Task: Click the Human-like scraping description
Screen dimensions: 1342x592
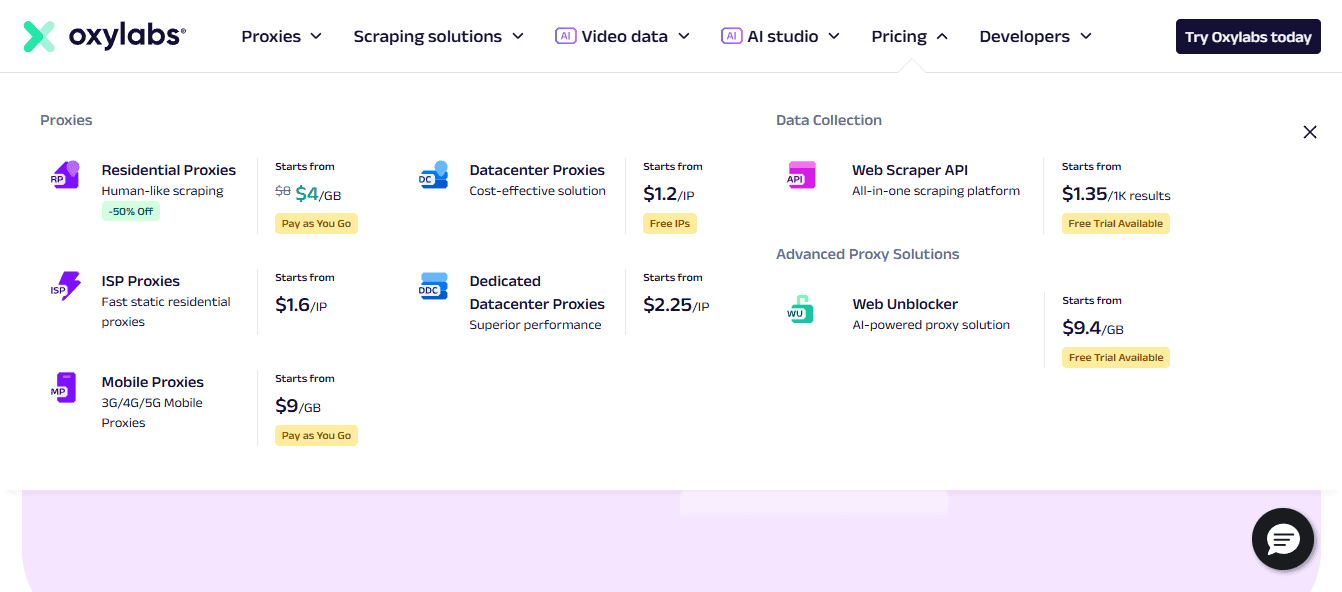Action: (162, 191)
